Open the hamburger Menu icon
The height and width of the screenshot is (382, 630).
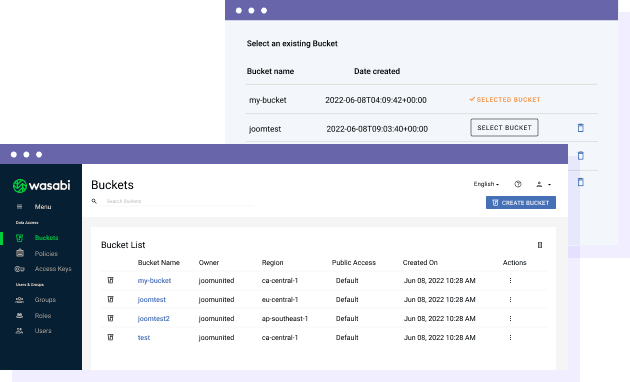(19, 206)
